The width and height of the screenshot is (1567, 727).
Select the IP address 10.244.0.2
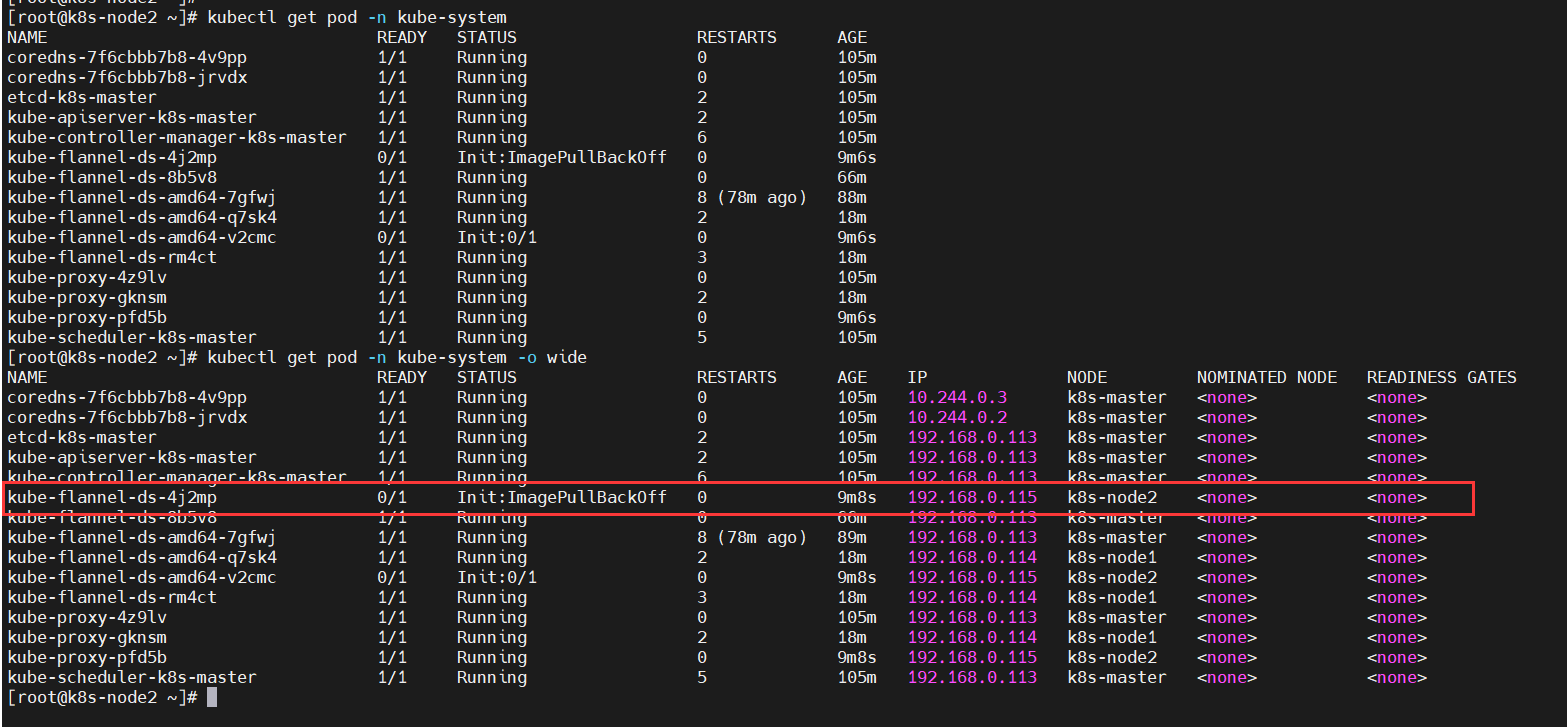point(957,417)
